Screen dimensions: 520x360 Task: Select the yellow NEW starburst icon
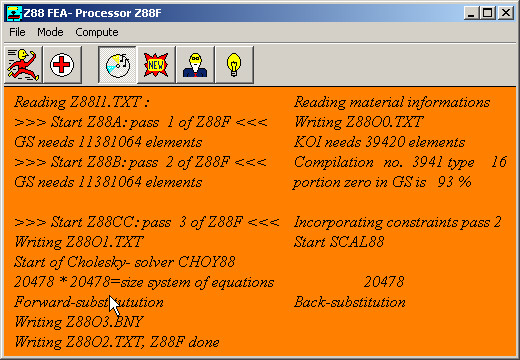(156, 65)
